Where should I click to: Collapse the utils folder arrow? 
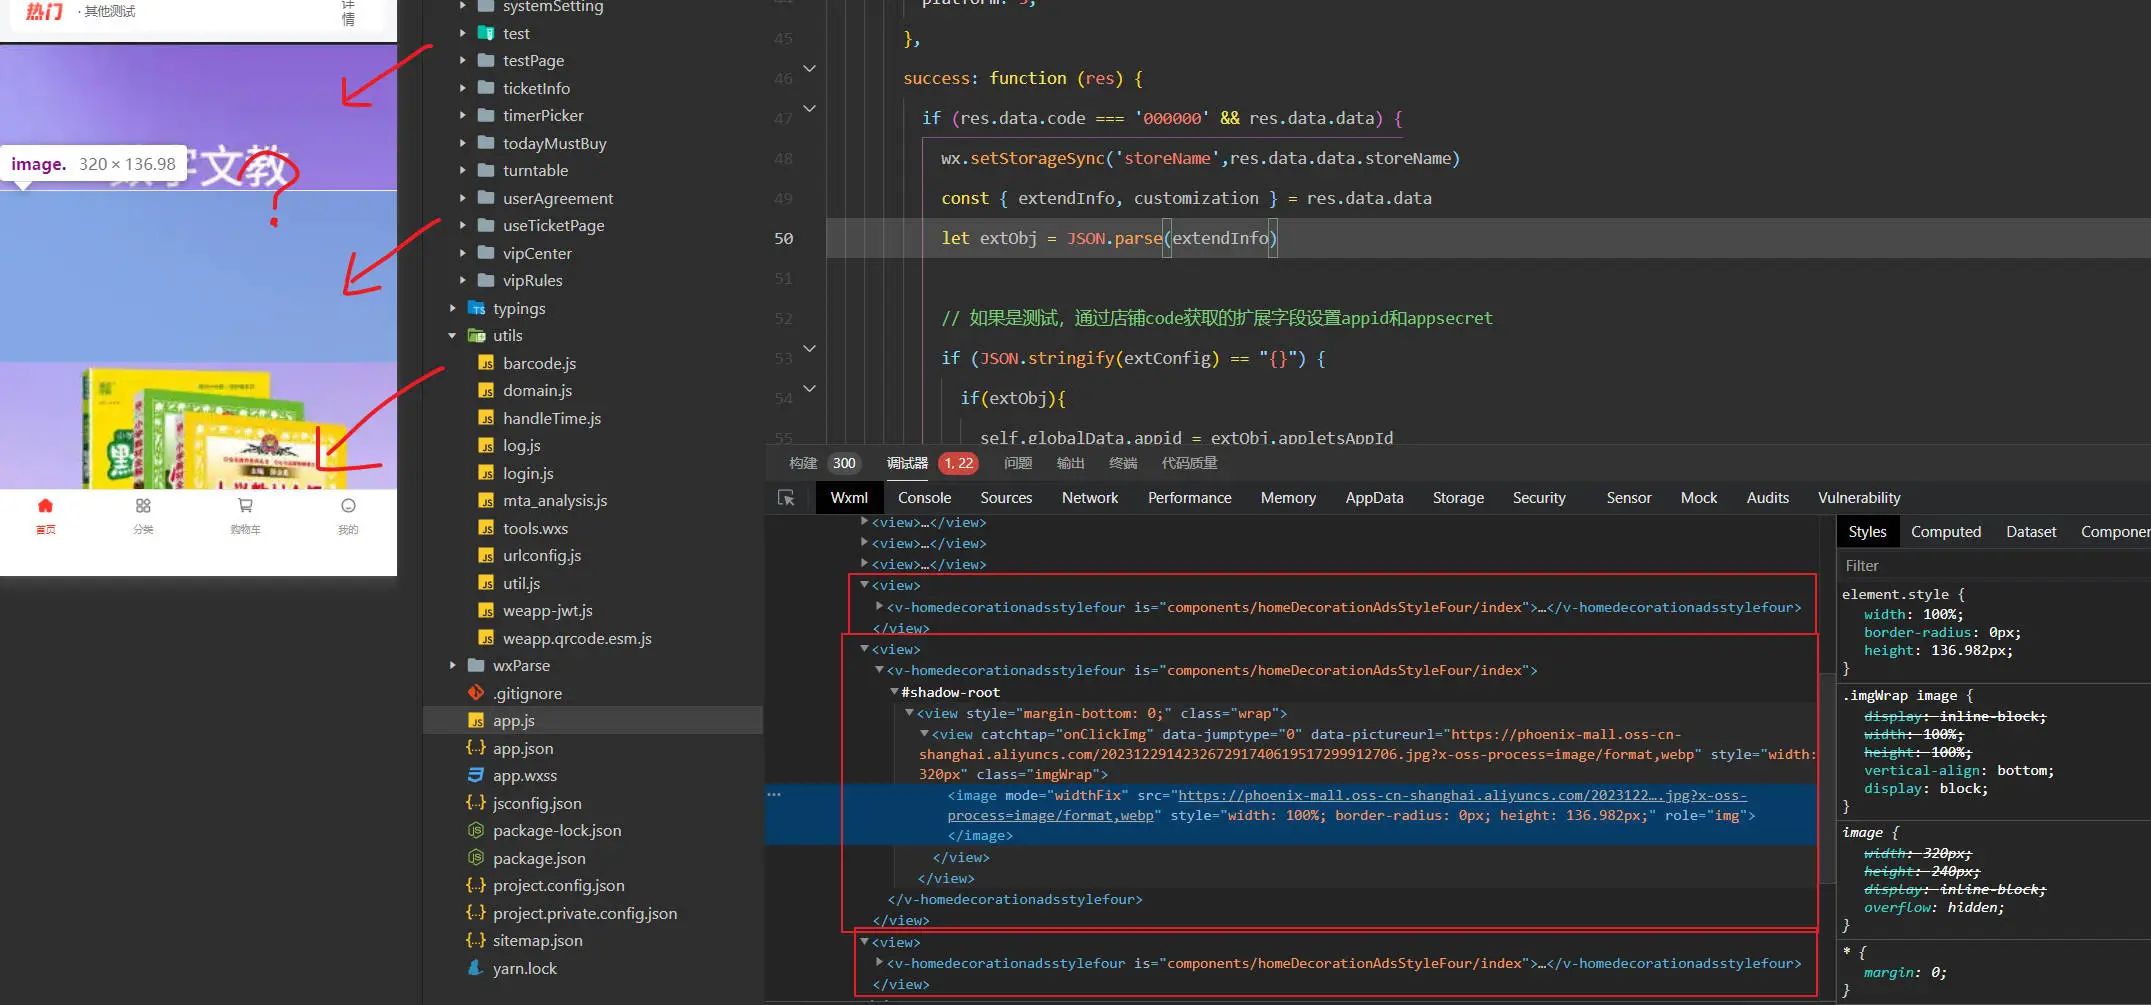tap(452, 336)
